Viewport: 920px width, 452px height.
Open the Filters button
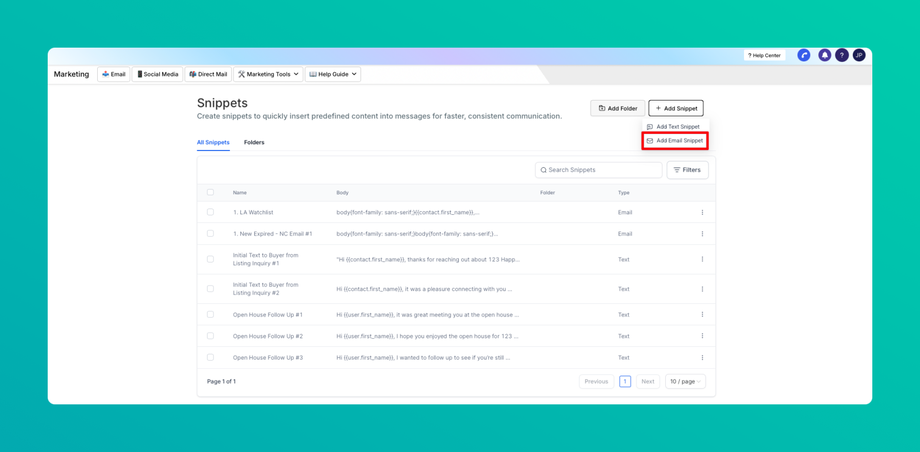(x=688, y=170)
